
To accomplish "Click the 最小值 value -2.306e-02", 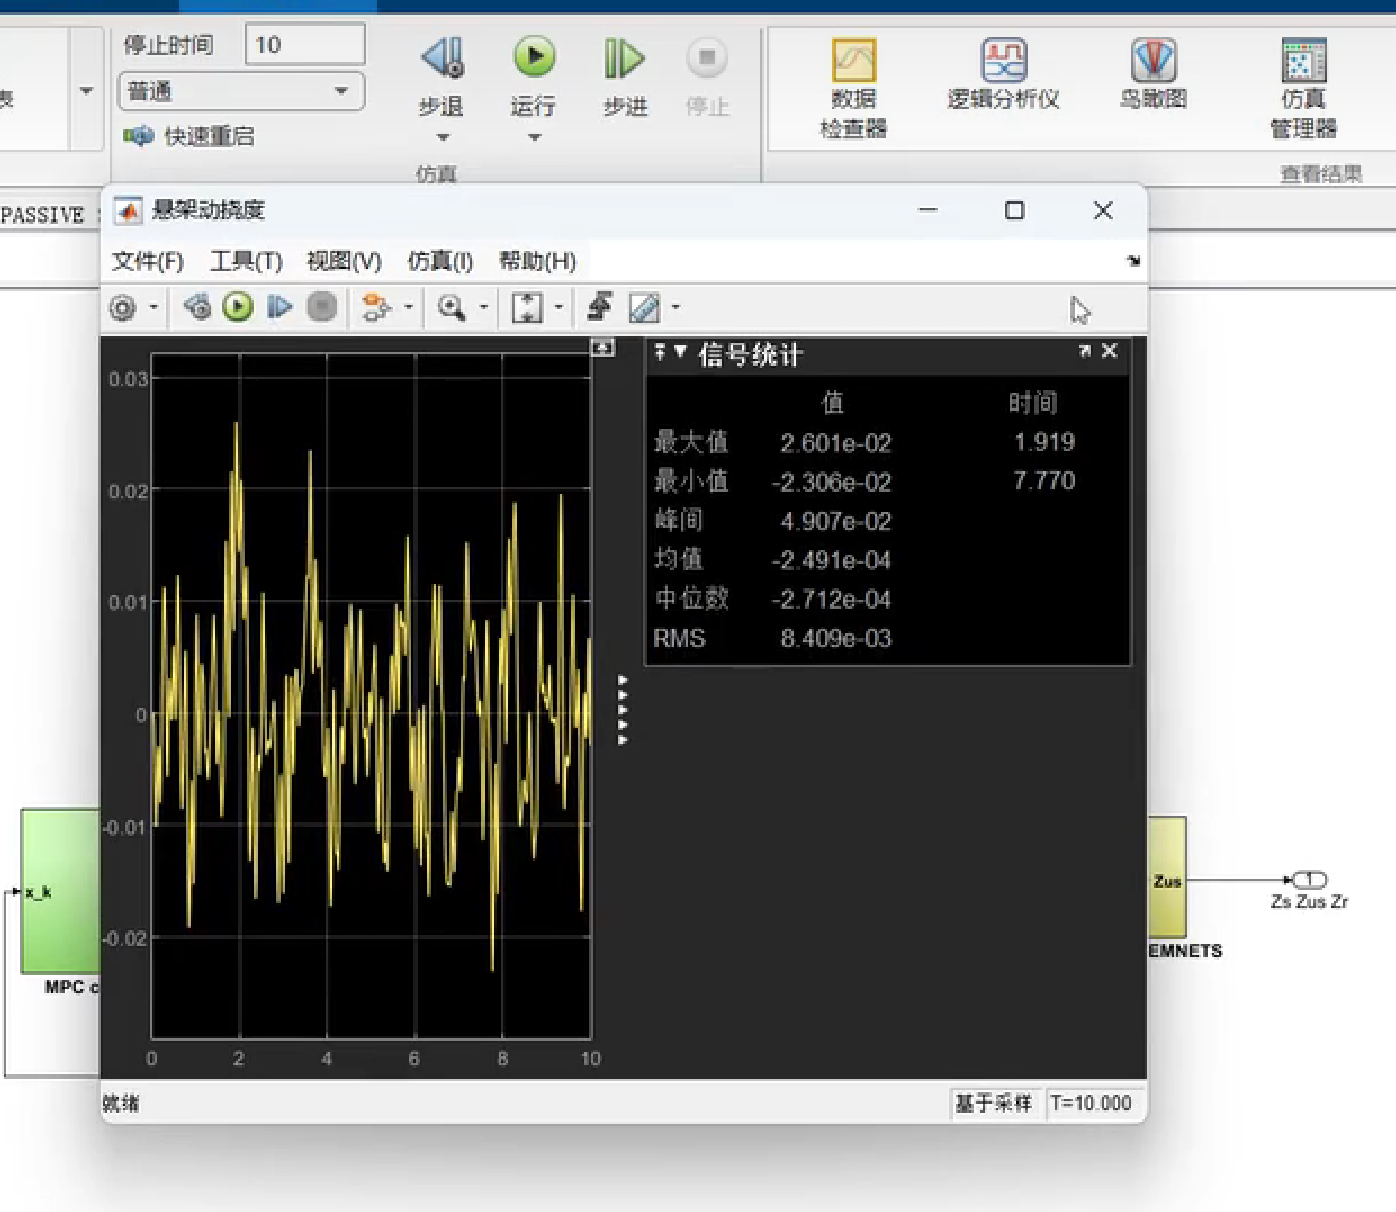I will click(831, 482).
